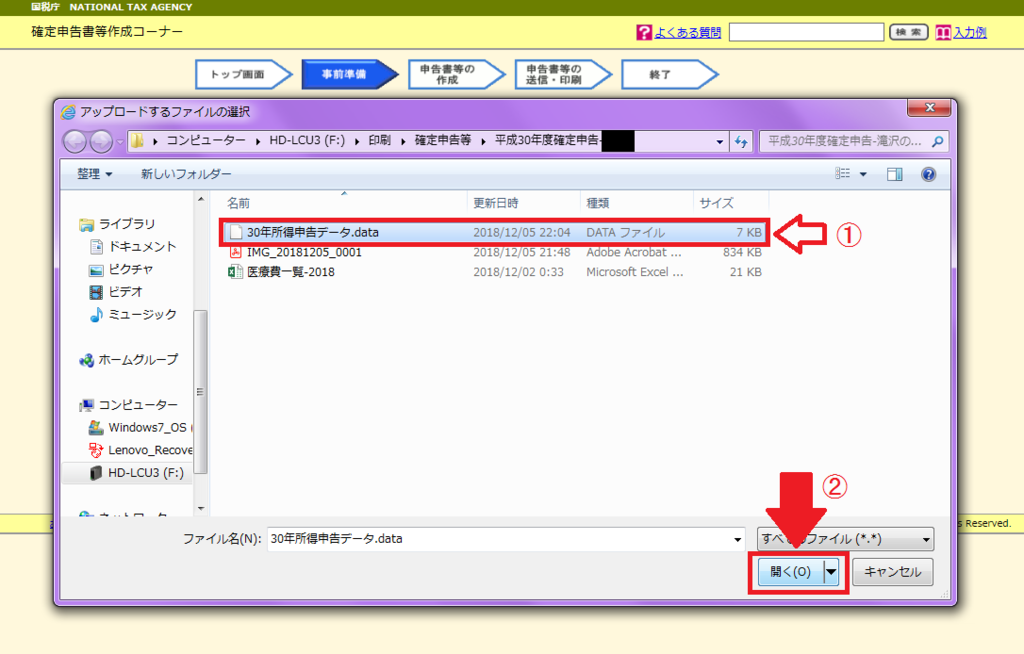
Task: Click the webpage search text field
Action: 807,32
